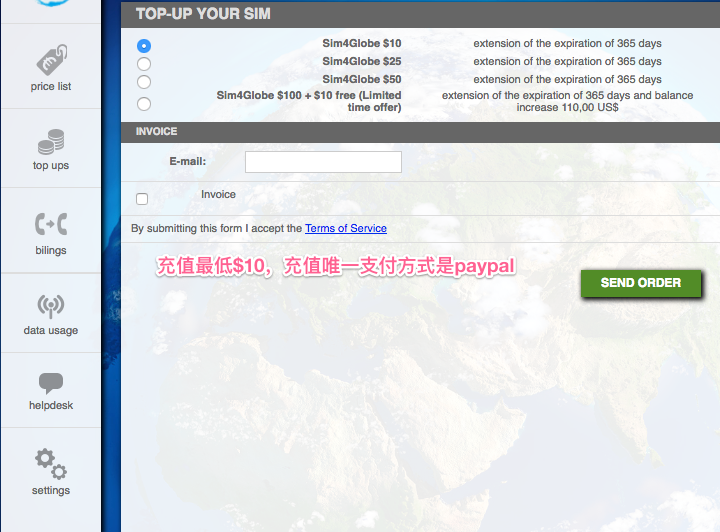Click the 'INVOICE' section header
720x532 pixels.
pyautogui.click(x=157, y=131)
